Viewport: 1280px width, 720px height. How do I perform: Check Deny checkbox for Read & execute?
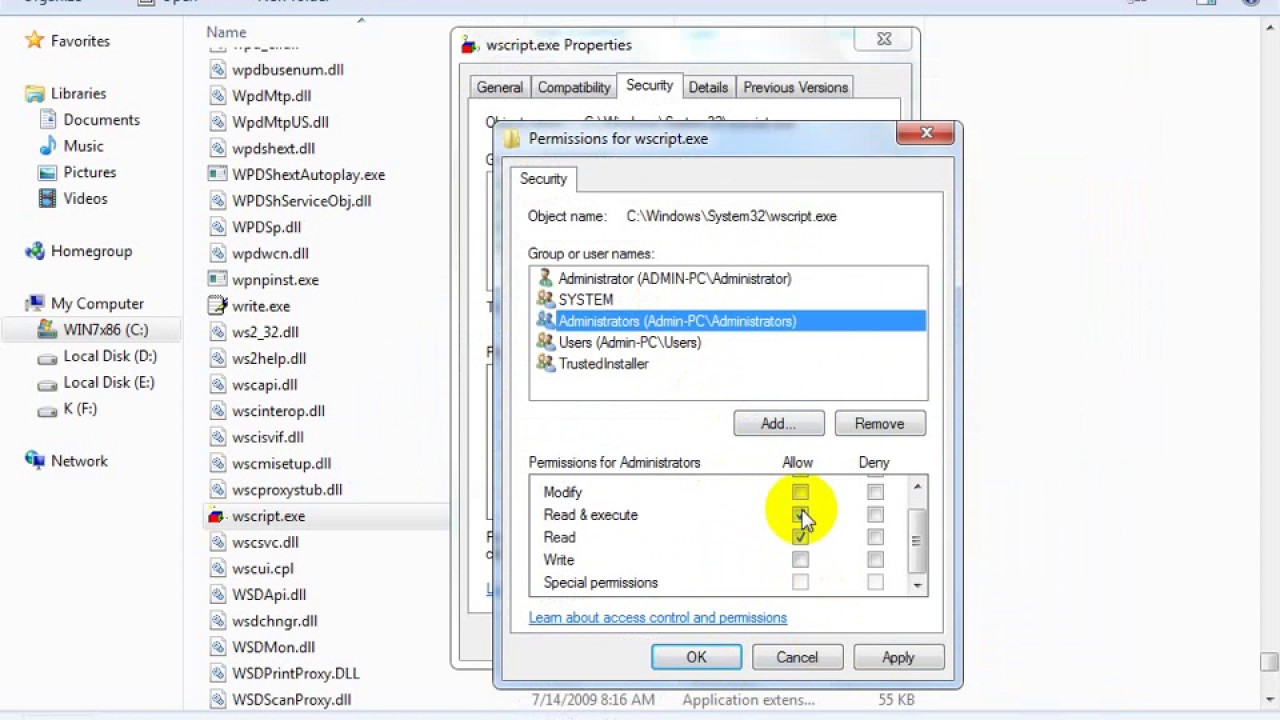pos(875,515)
